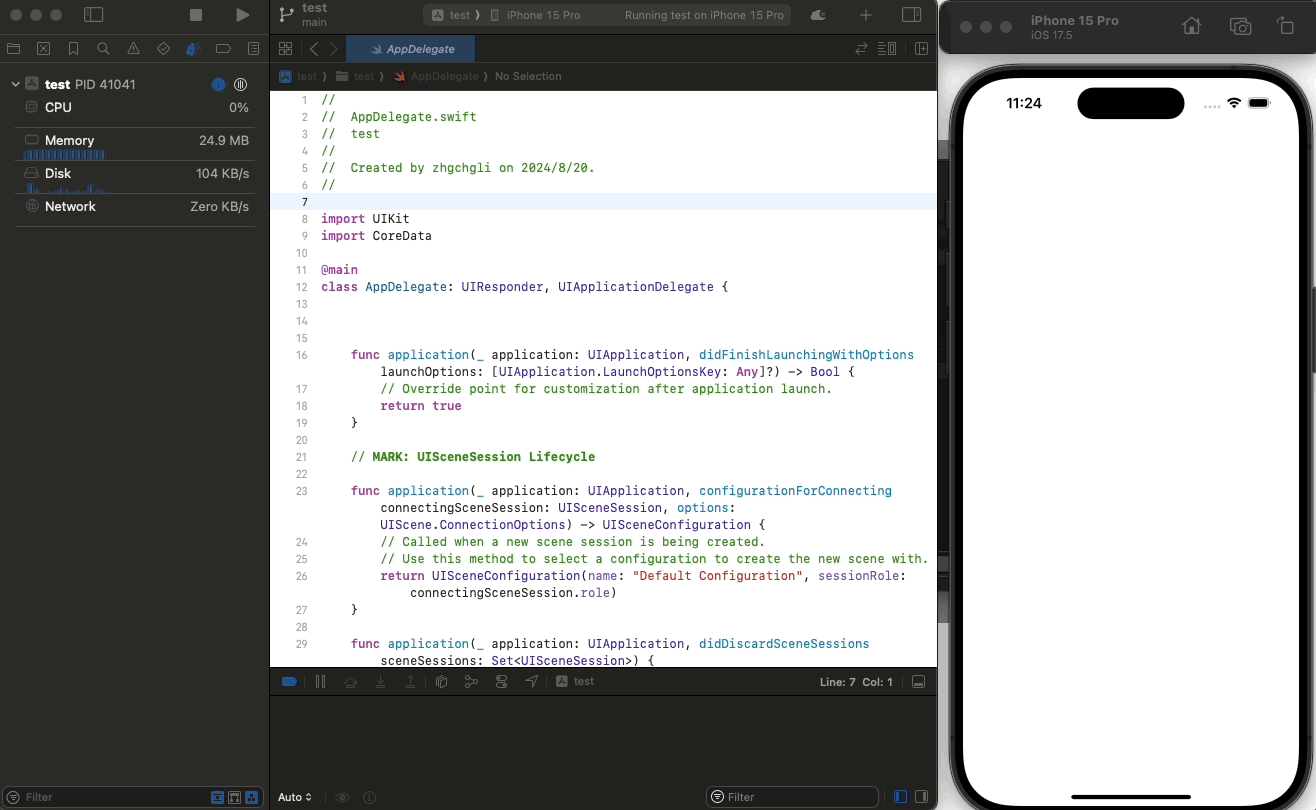
Task: Select AppDelegate in the jump bar breadcrumb
Action: click(x=444, y=76)
